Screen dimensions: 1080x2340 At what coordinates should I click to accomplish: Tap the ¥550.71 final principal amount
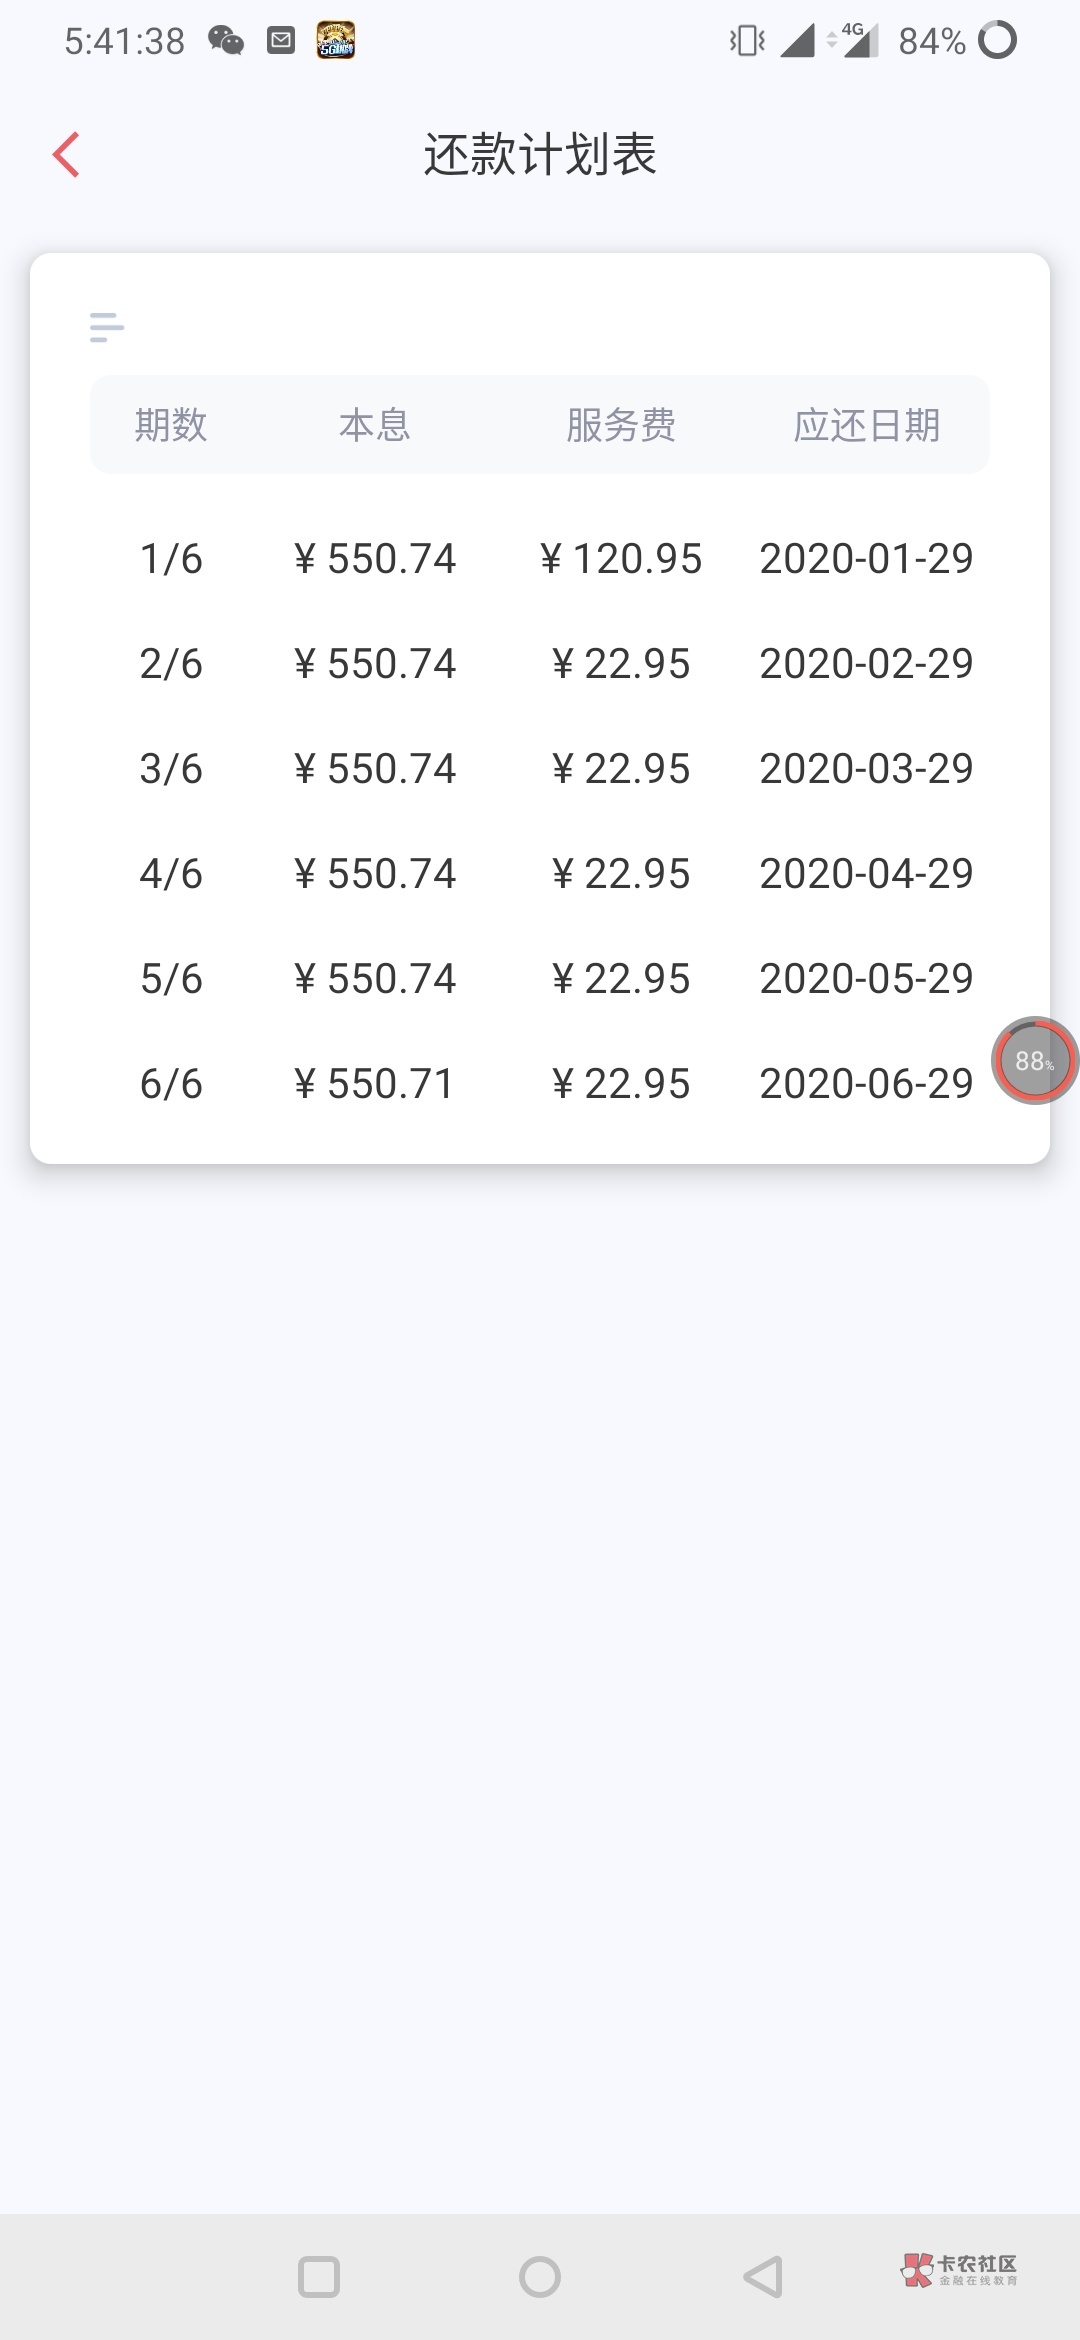click(x=375, y=1084)
